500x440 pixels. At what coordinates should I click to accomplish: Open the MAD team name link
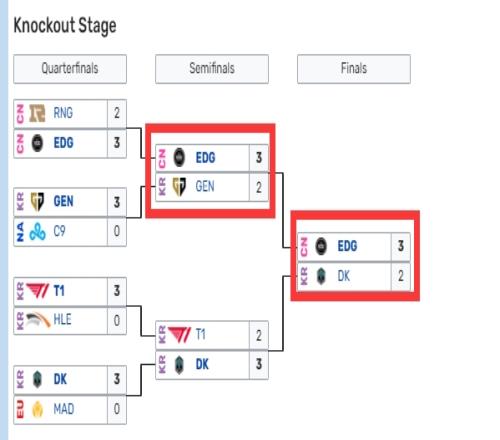tap(64, 409)
